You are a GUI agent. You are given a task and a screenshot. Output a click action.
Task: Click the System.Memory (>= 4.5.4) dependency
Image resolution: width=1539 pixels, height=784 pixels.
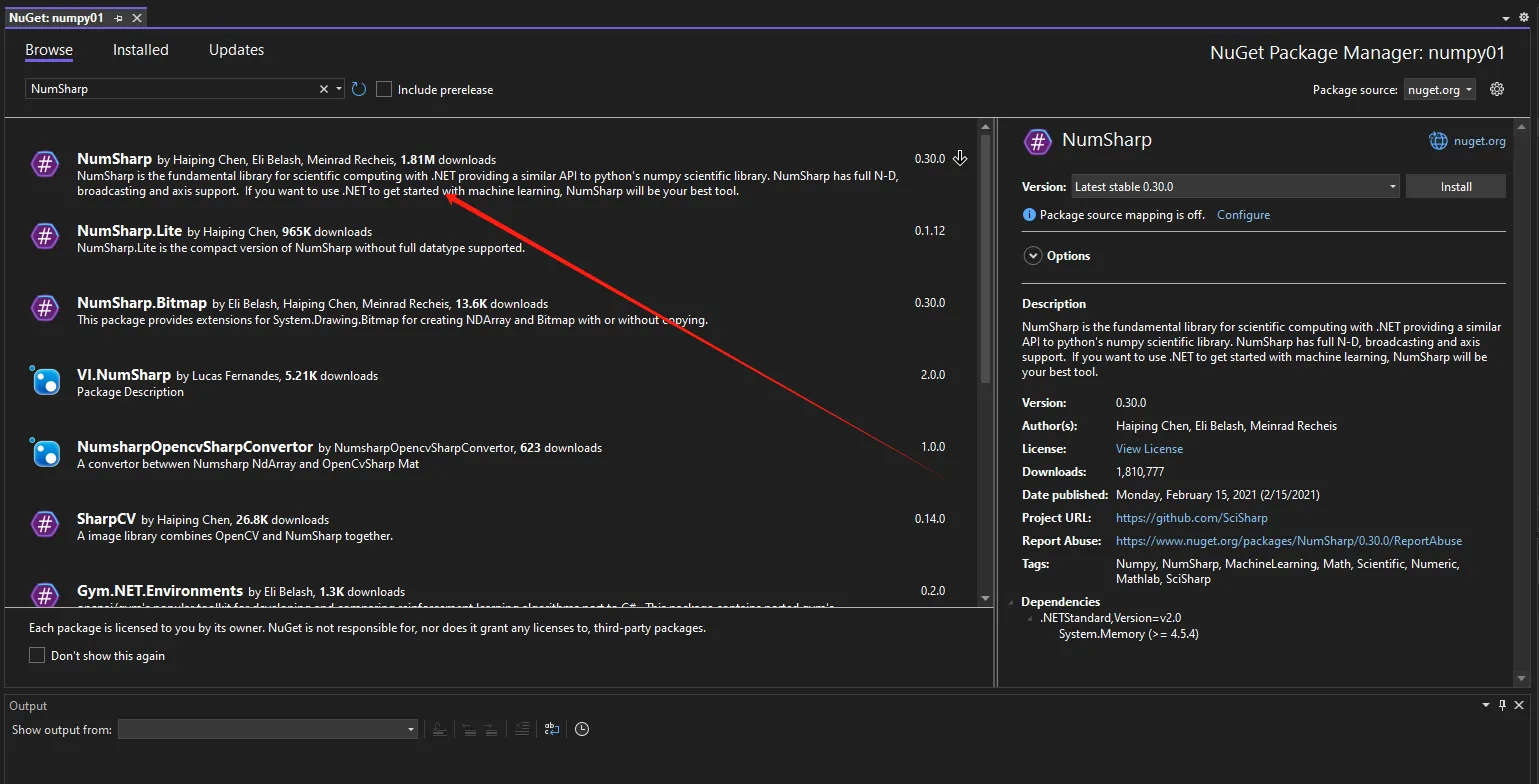tap(1129, 634)
